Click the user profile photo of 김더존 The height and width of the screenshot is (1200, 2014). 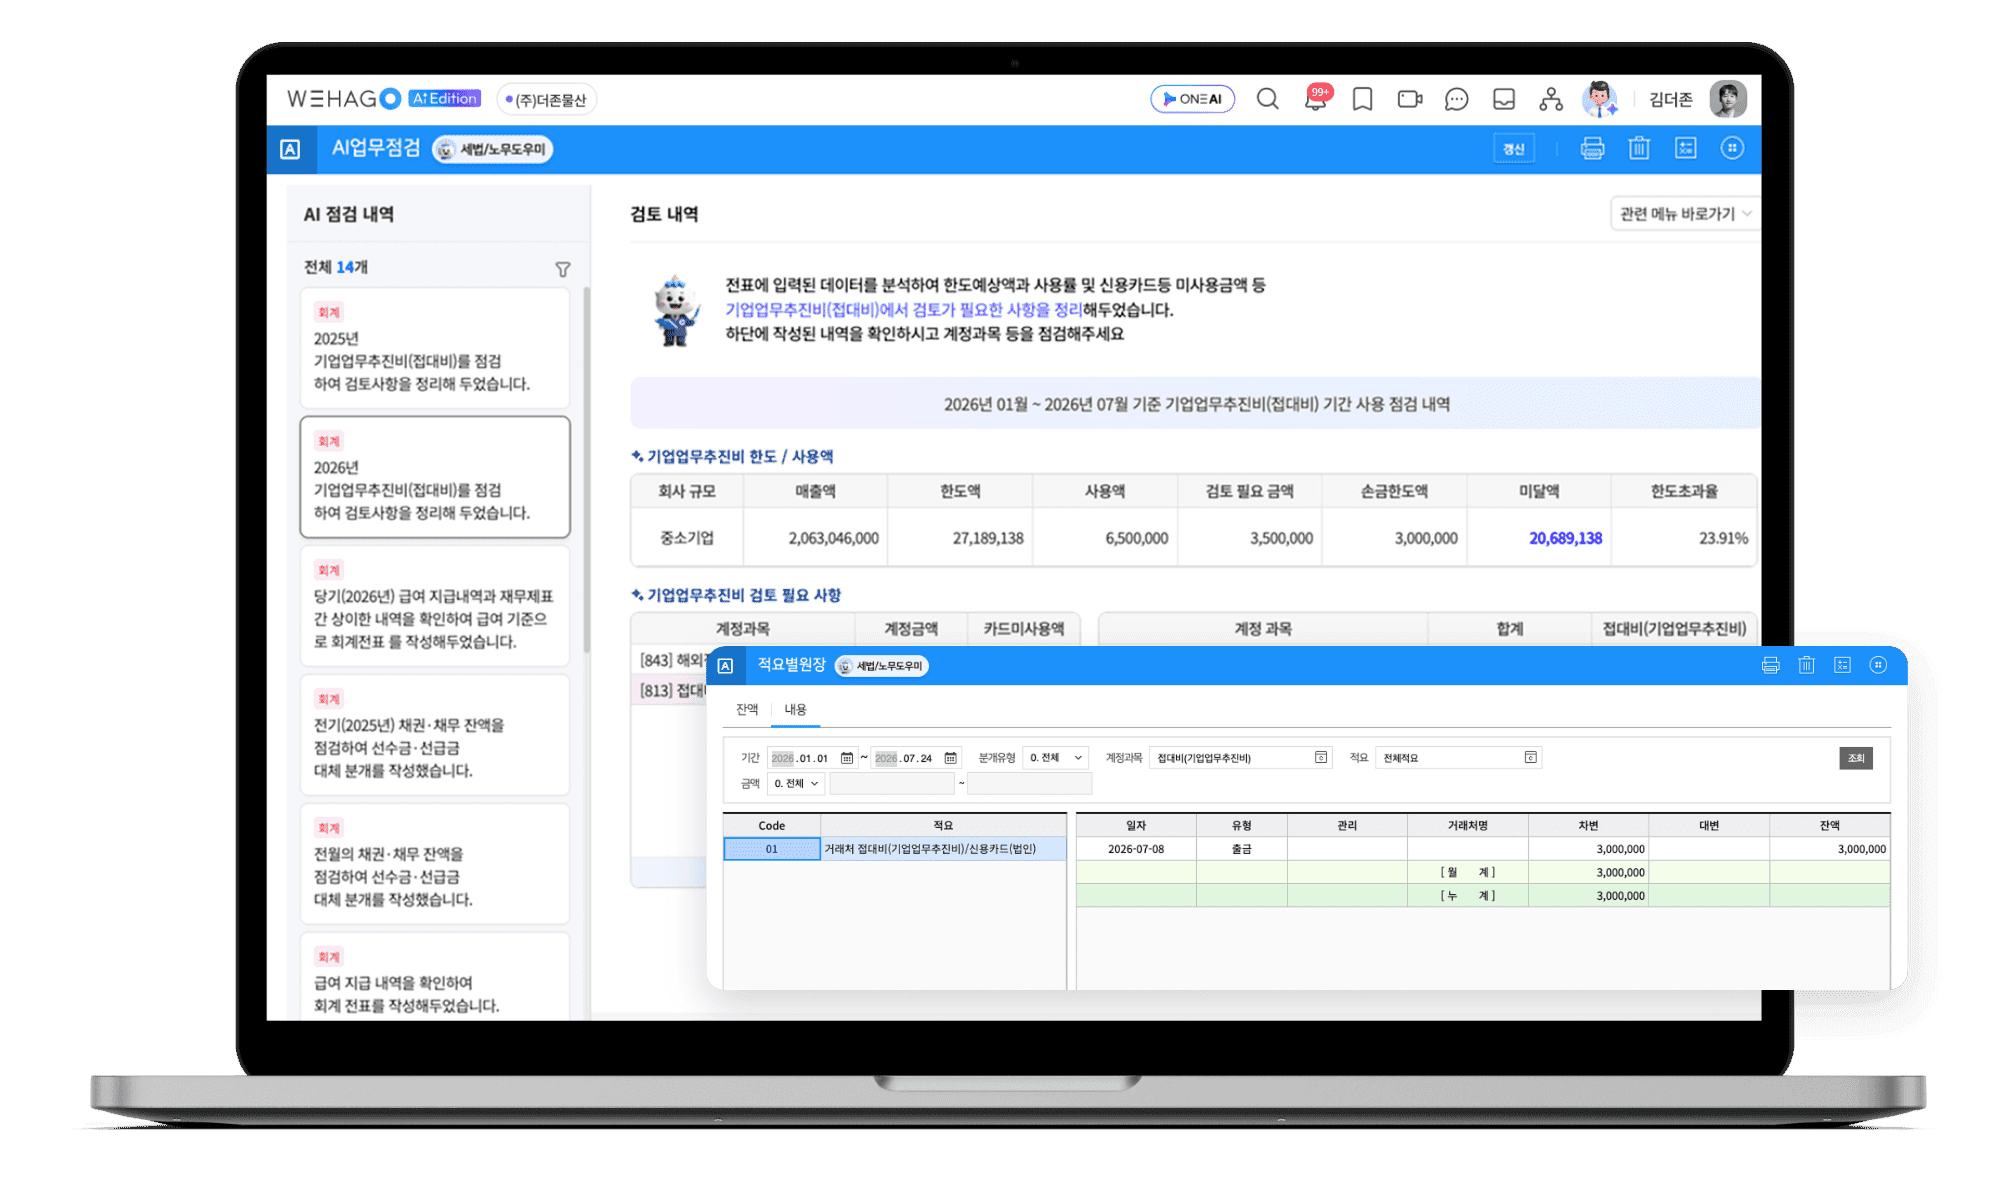1727,99
